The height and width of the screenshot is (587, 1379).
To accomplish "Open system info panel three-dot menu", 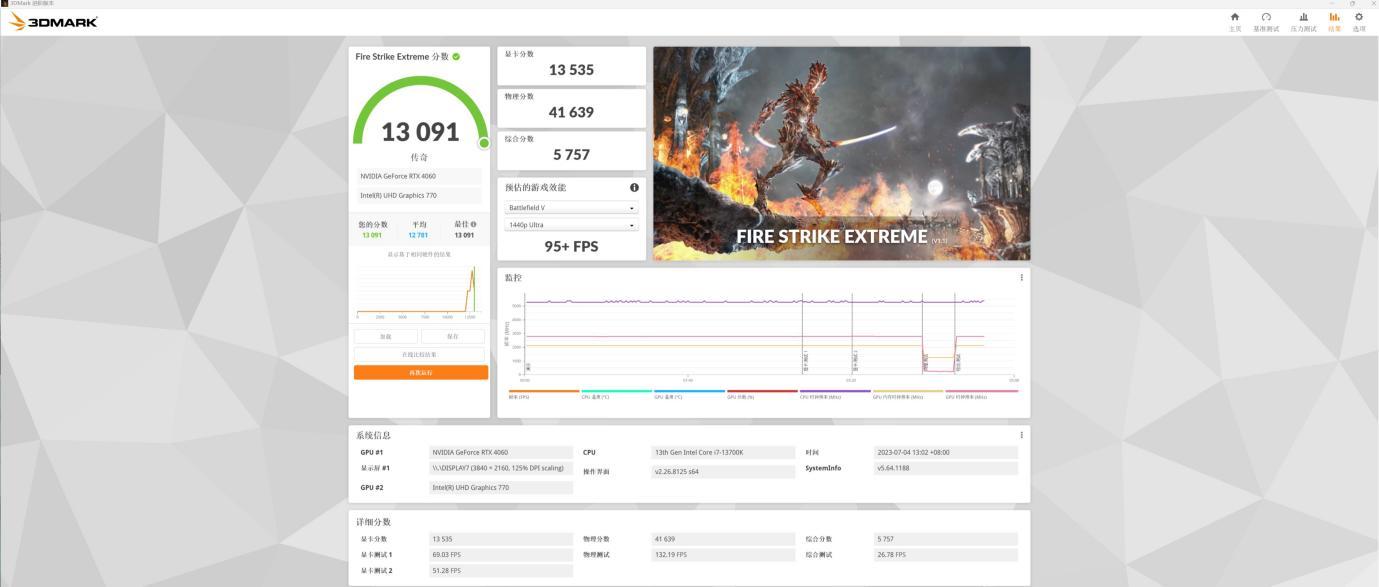I will [x=1021, y=435].
